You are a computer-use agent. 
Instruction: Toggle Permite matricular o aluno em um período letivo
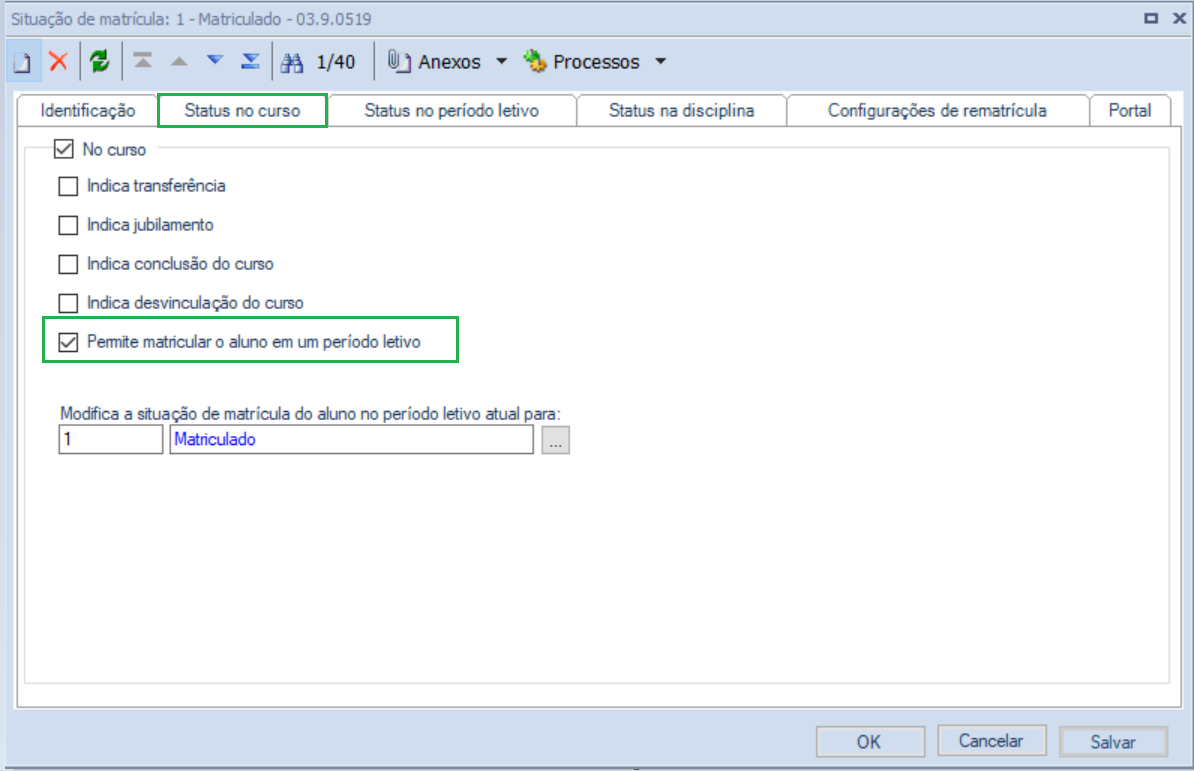[69, 342]
